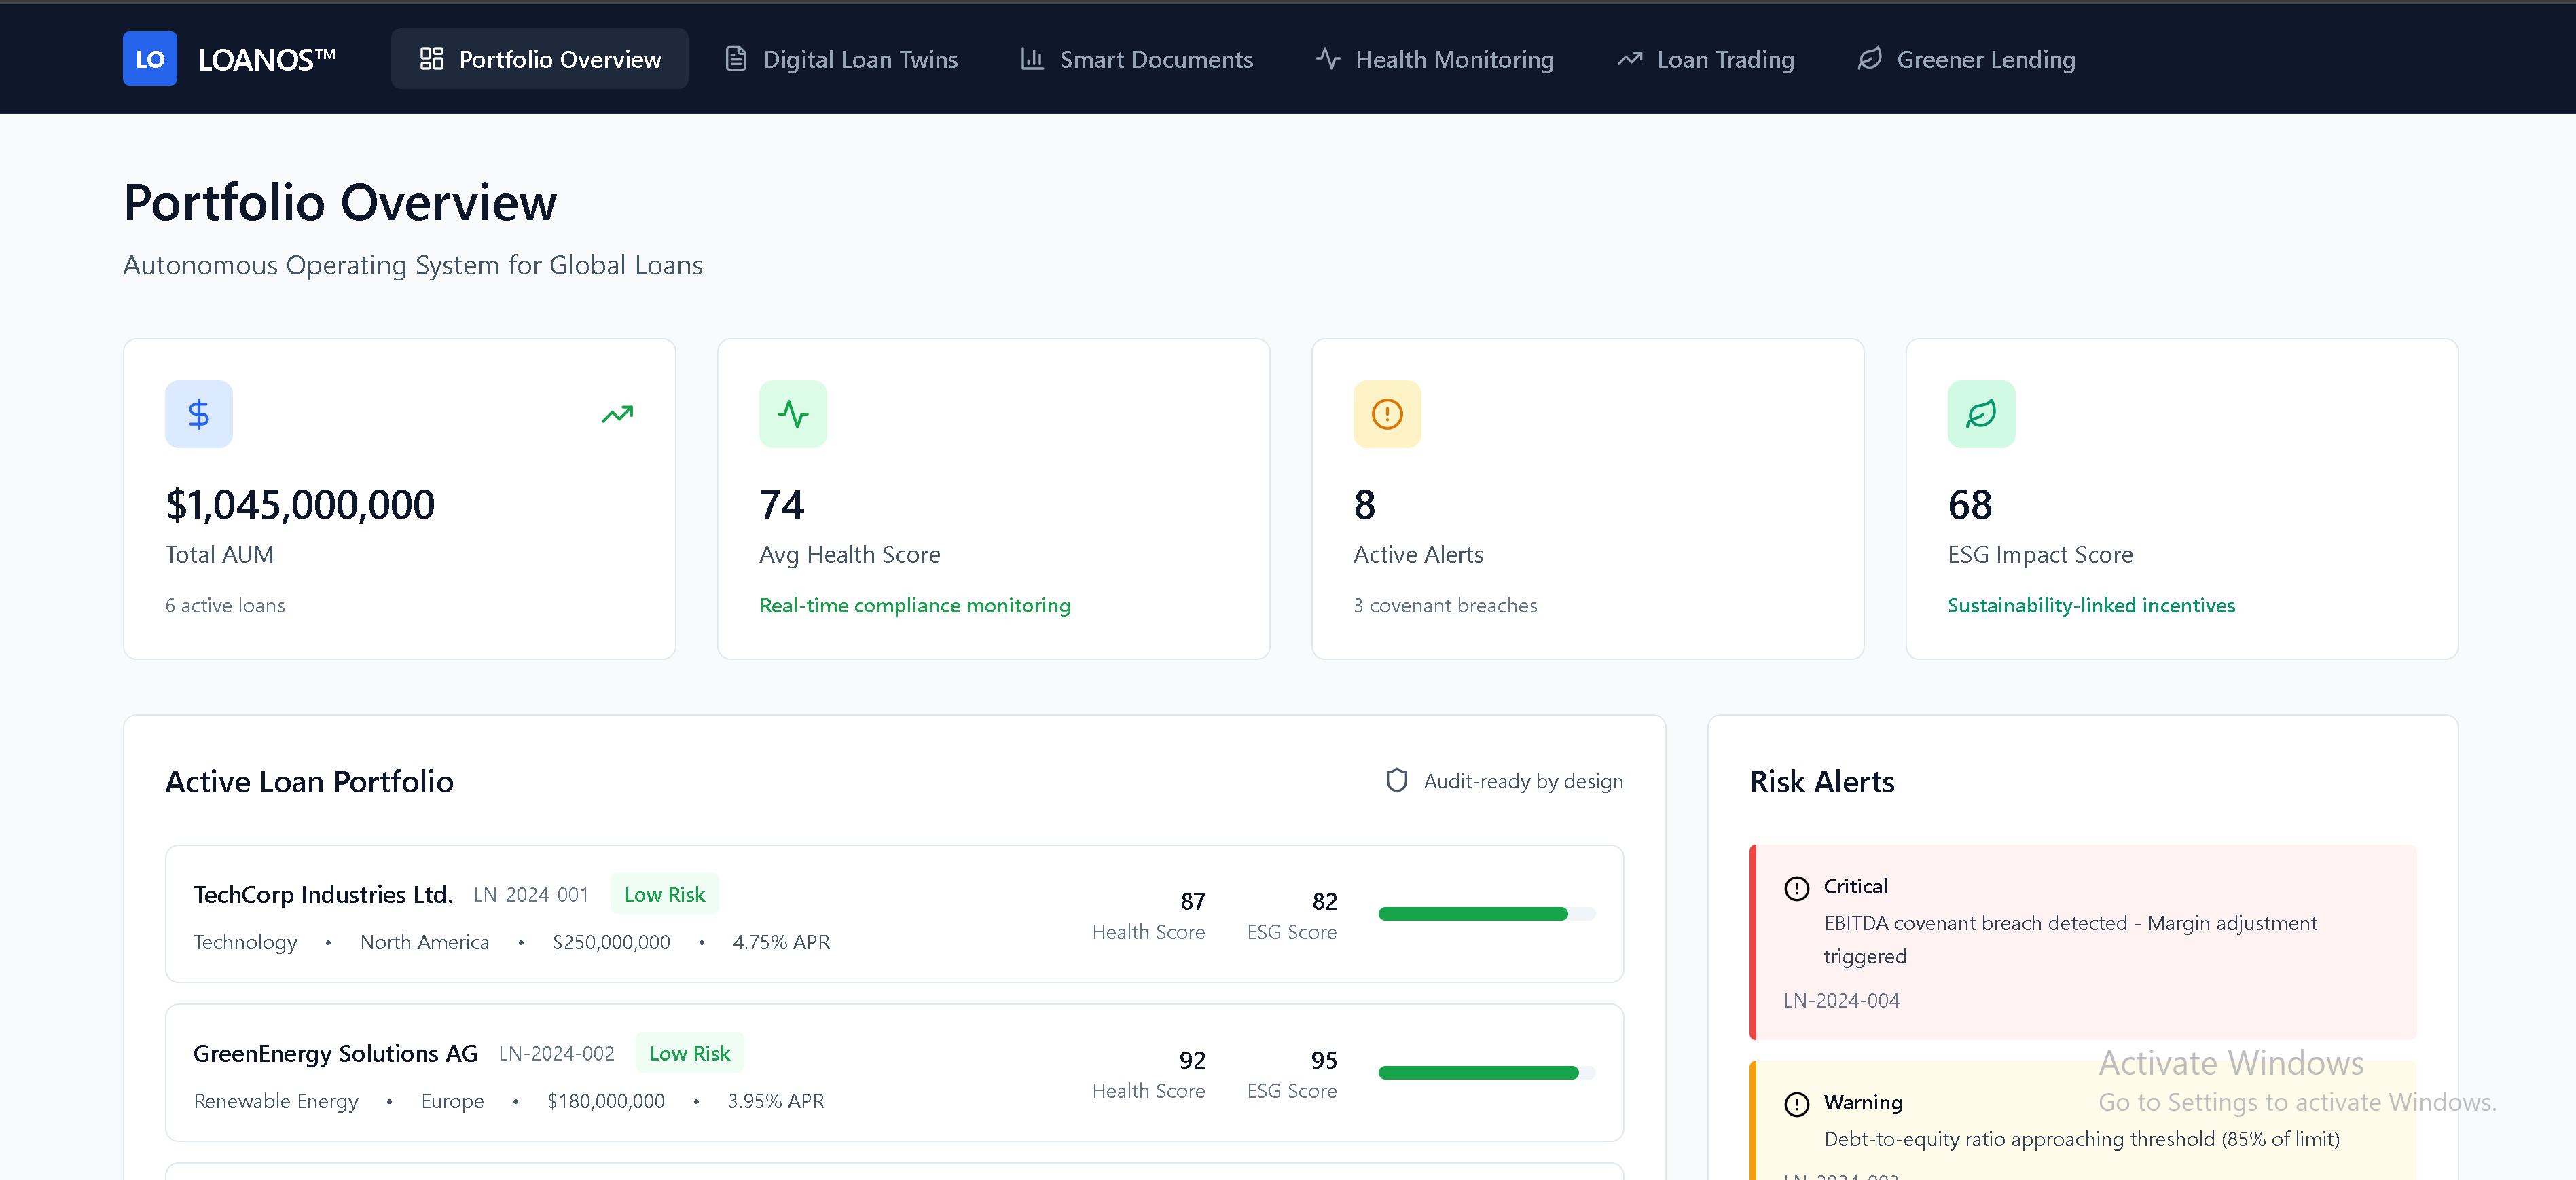The height and width of the screenshot is (1180, 2576).
Task: Navigate to Greener Lending tab
Action: (x=1966, y=59)
